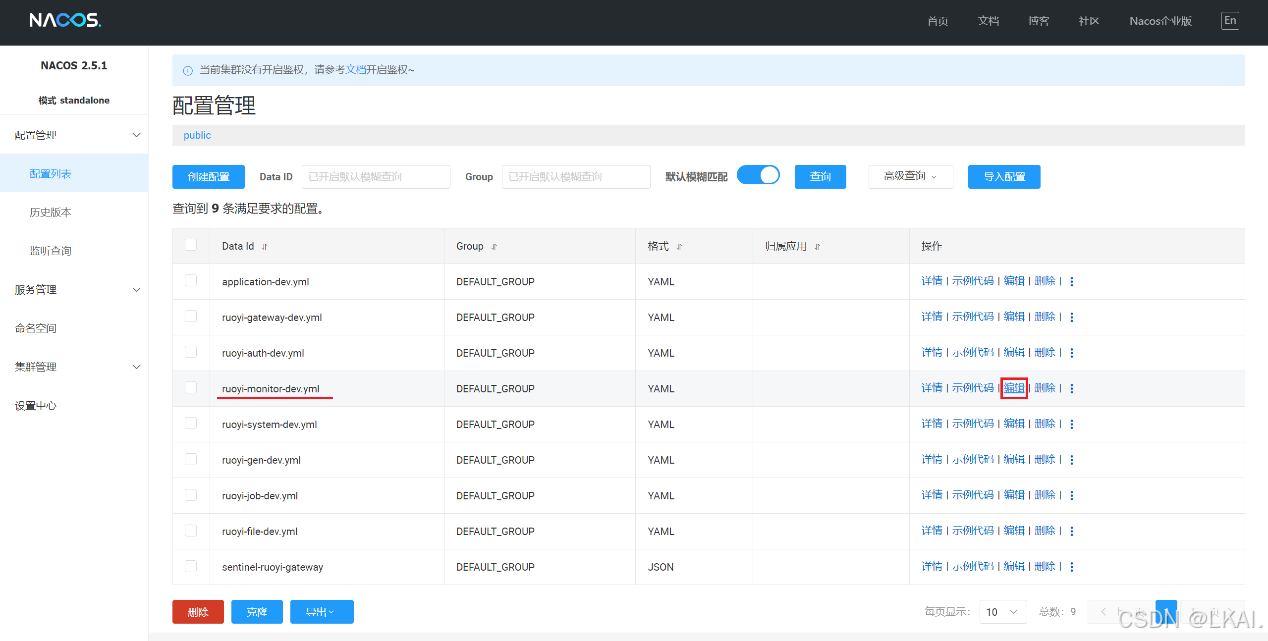Sort the table by Data Id column icon
This screenshot has height=641, width=1268.
(265, 246)
